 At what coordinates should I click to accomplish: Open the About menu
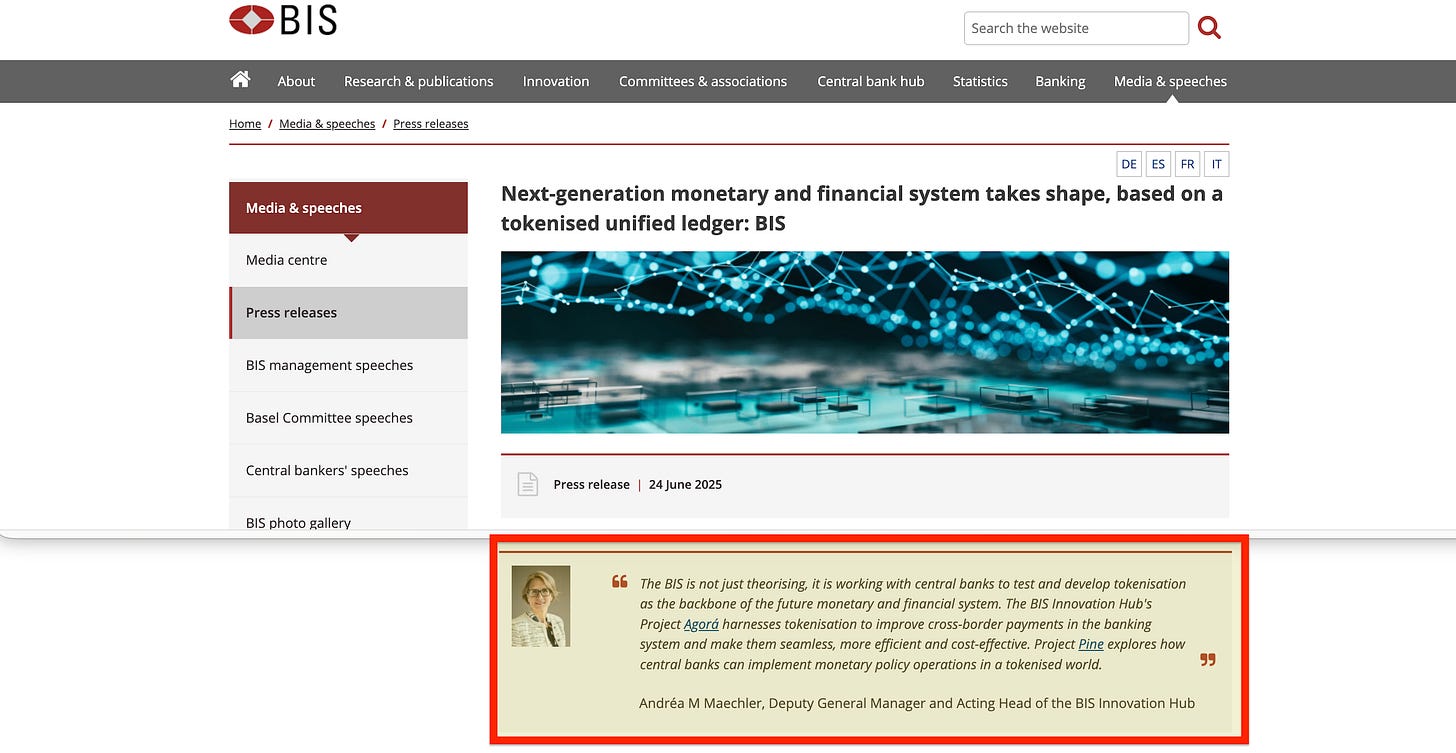(296, 81)
